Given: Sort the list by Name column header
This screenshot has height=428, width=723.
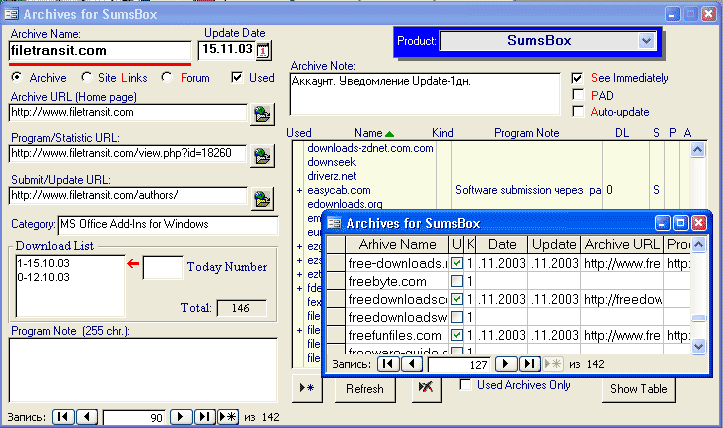Looking at the screenshot, I should 368,133.
